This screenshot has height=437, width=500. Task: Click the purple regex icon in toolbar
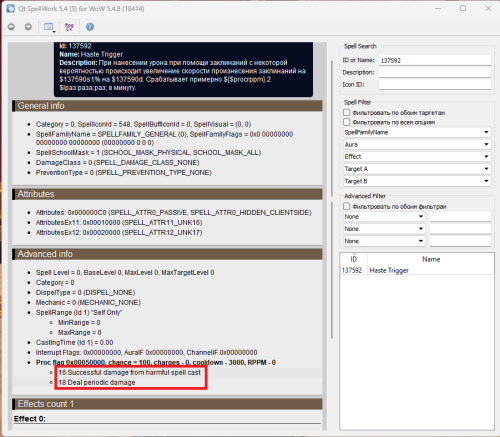coord(69,27)
